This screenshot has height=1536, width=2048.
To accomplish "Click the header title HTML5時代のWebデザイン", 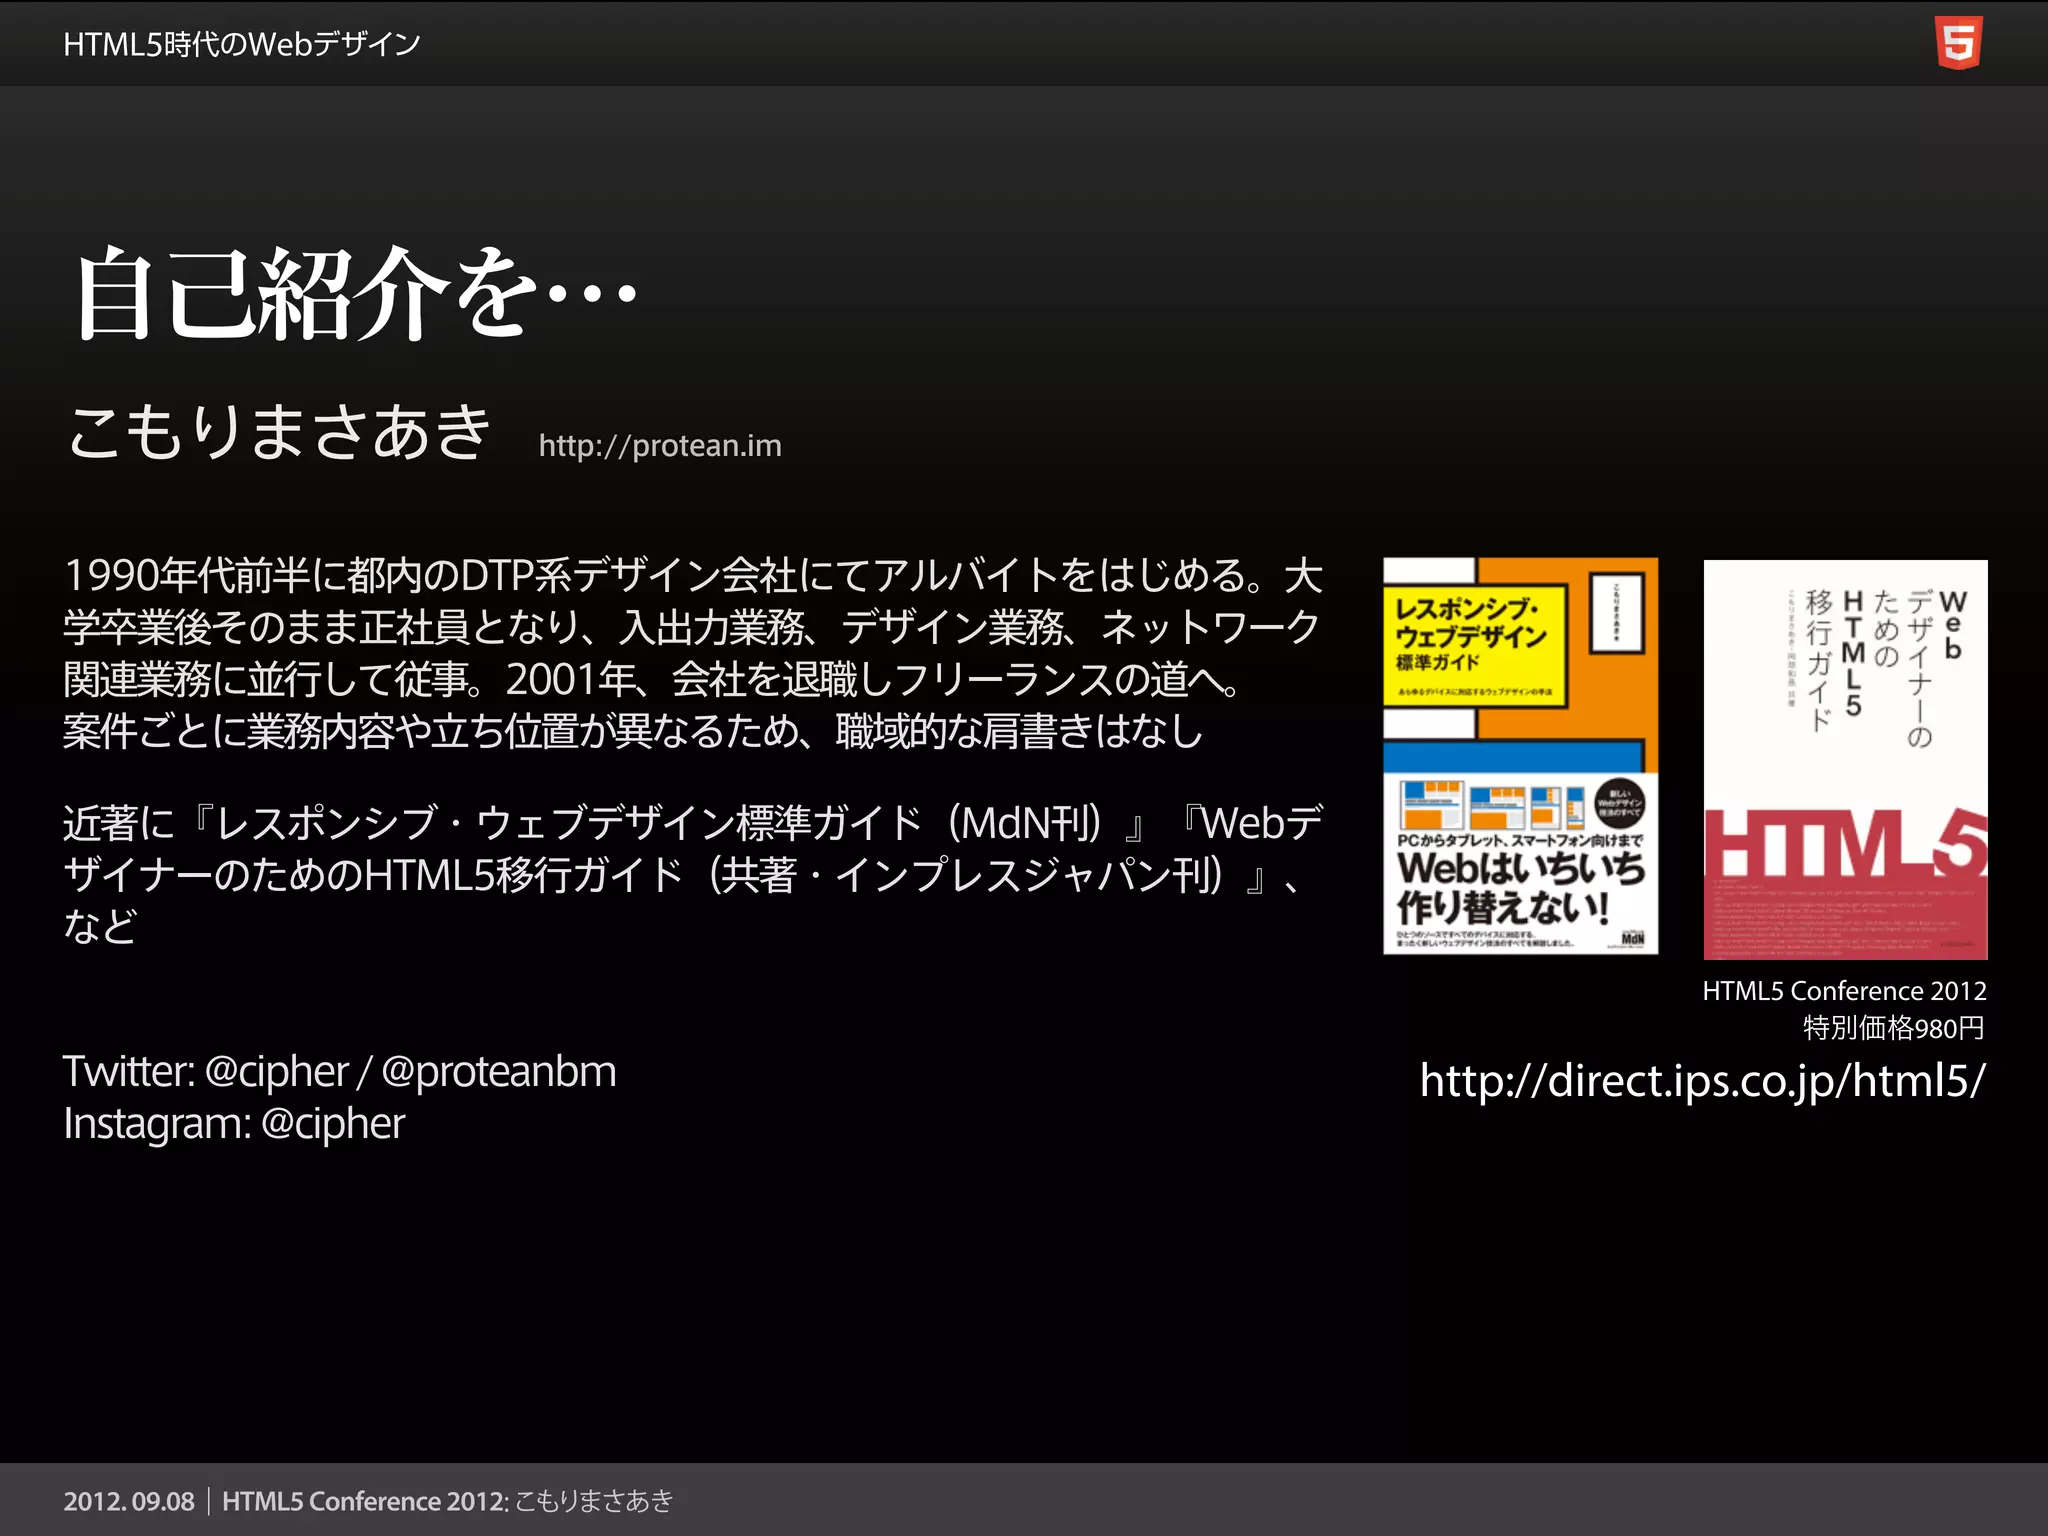I will (241, 44).
